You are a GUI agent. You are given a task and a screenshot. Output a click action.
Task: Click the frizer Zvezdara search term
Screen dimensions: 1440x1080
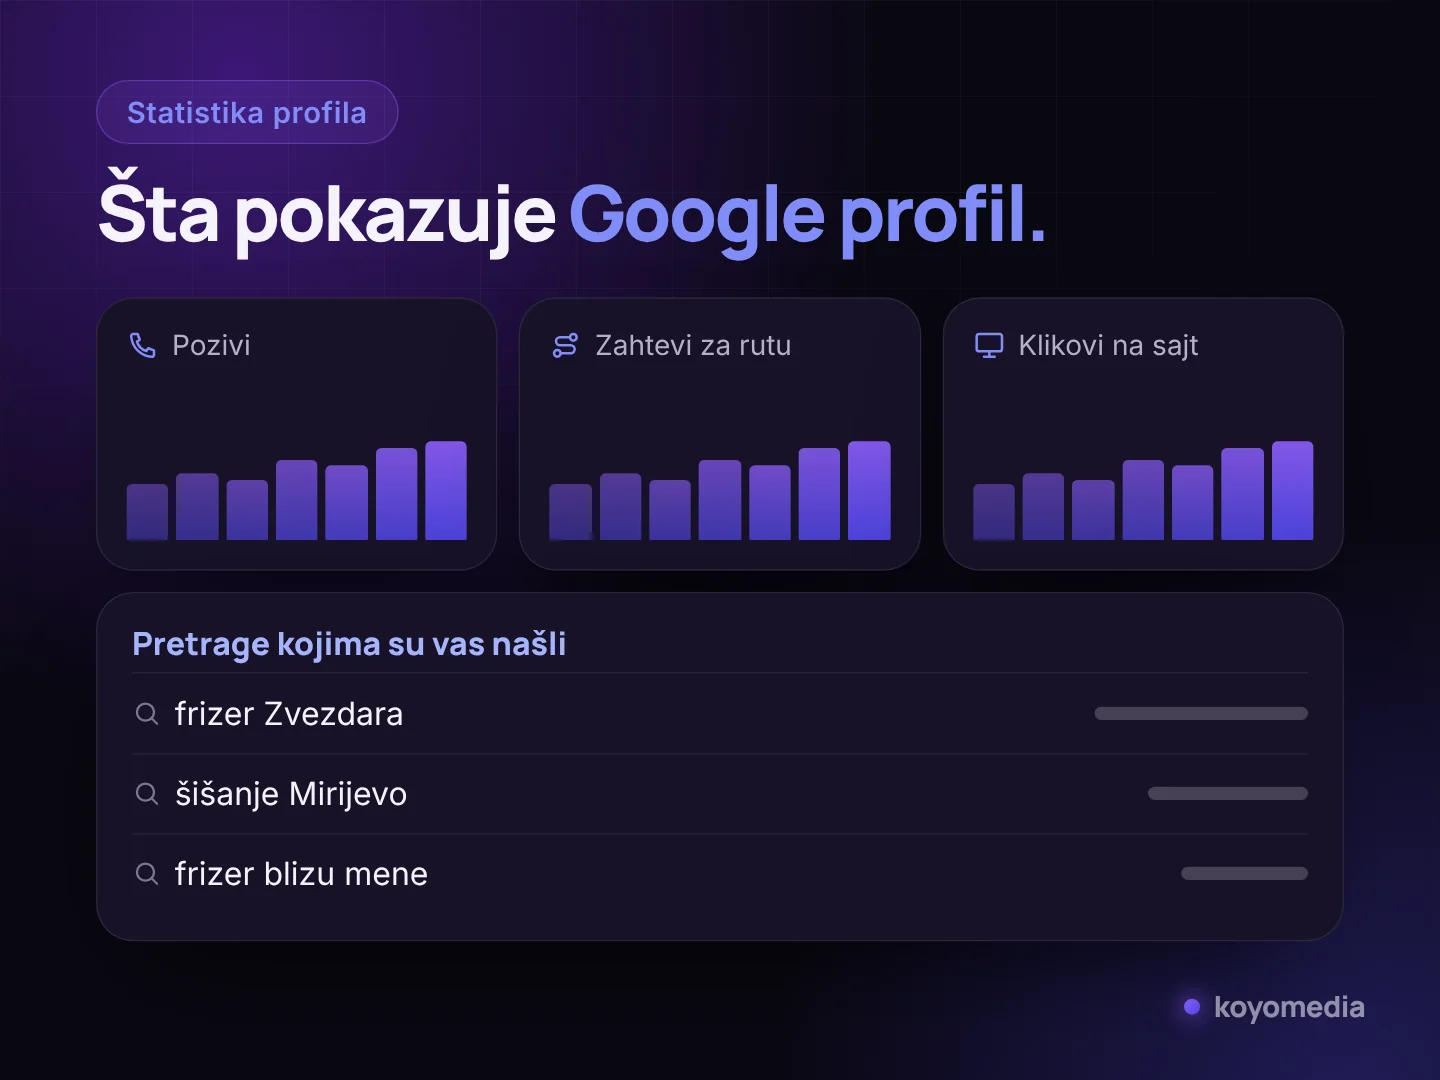(x=289, y=714)
